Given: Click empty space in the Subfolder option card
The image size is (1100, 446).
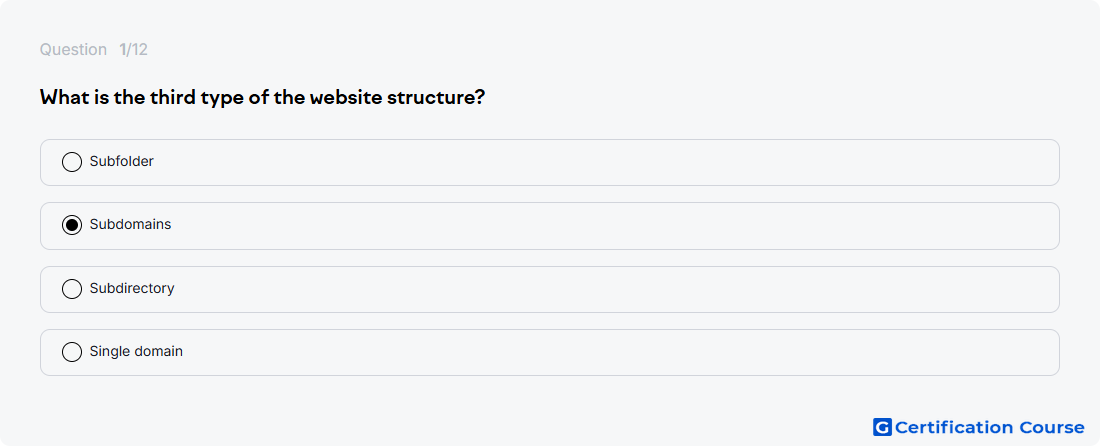Looking at the screenshot, I should [x=603, y=162].
